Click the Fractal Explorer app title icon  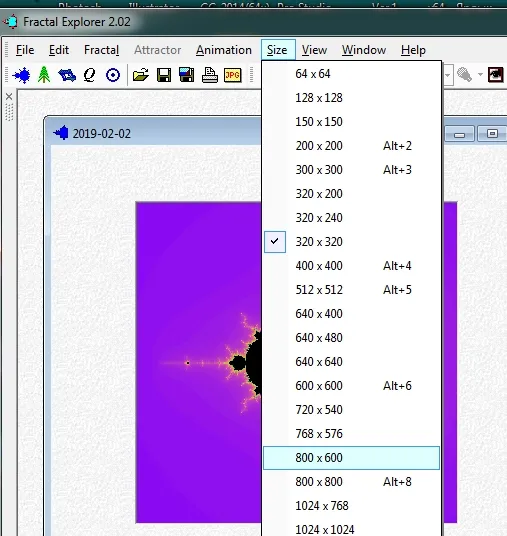coord(10,22)
